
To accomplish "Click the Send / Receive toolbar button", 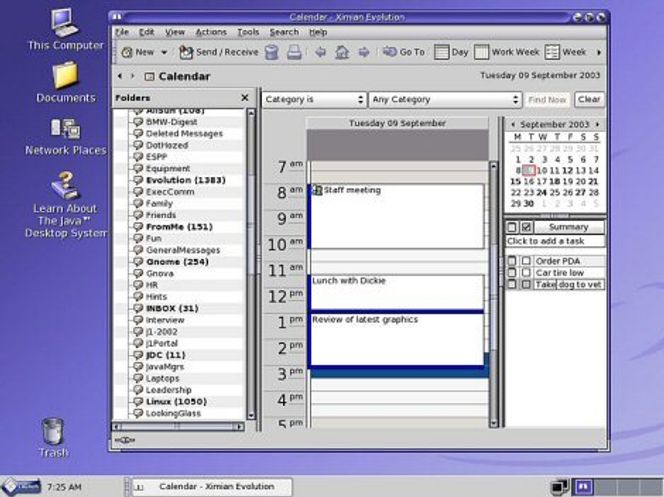I will 219,52.
